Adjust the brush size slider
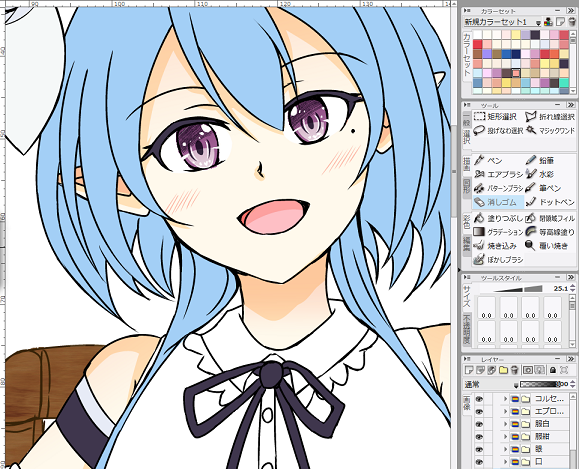The width and height of the screenshot is (579, 469). pyautogui.click(x=518, y=288)
